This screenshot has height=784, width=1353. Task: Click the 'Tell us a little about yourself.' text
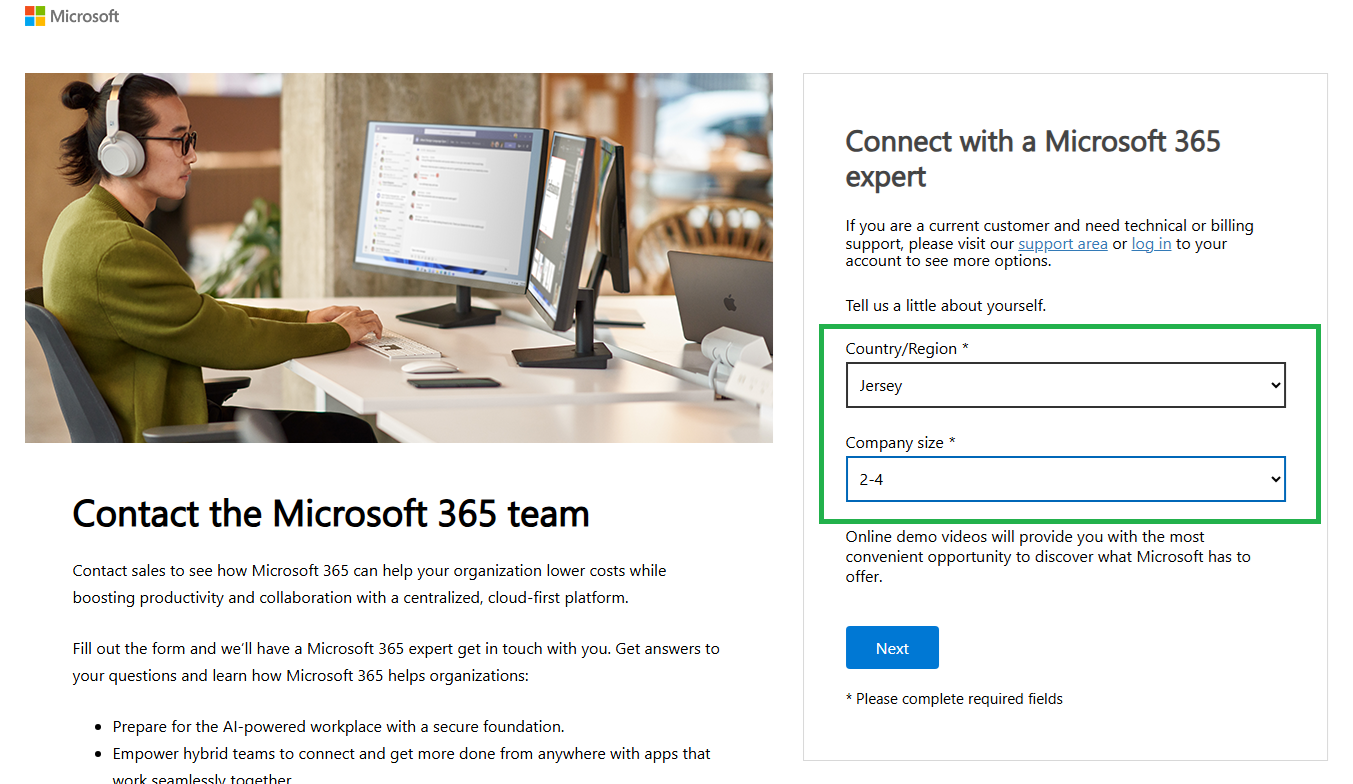tap(946, 306)
